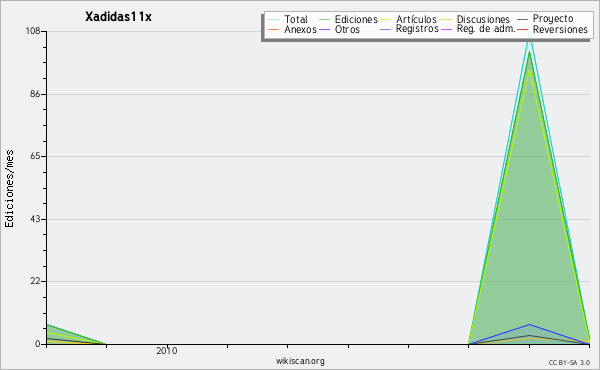
Task: Open the wikiscan.org link text
Action: point(300,361)
